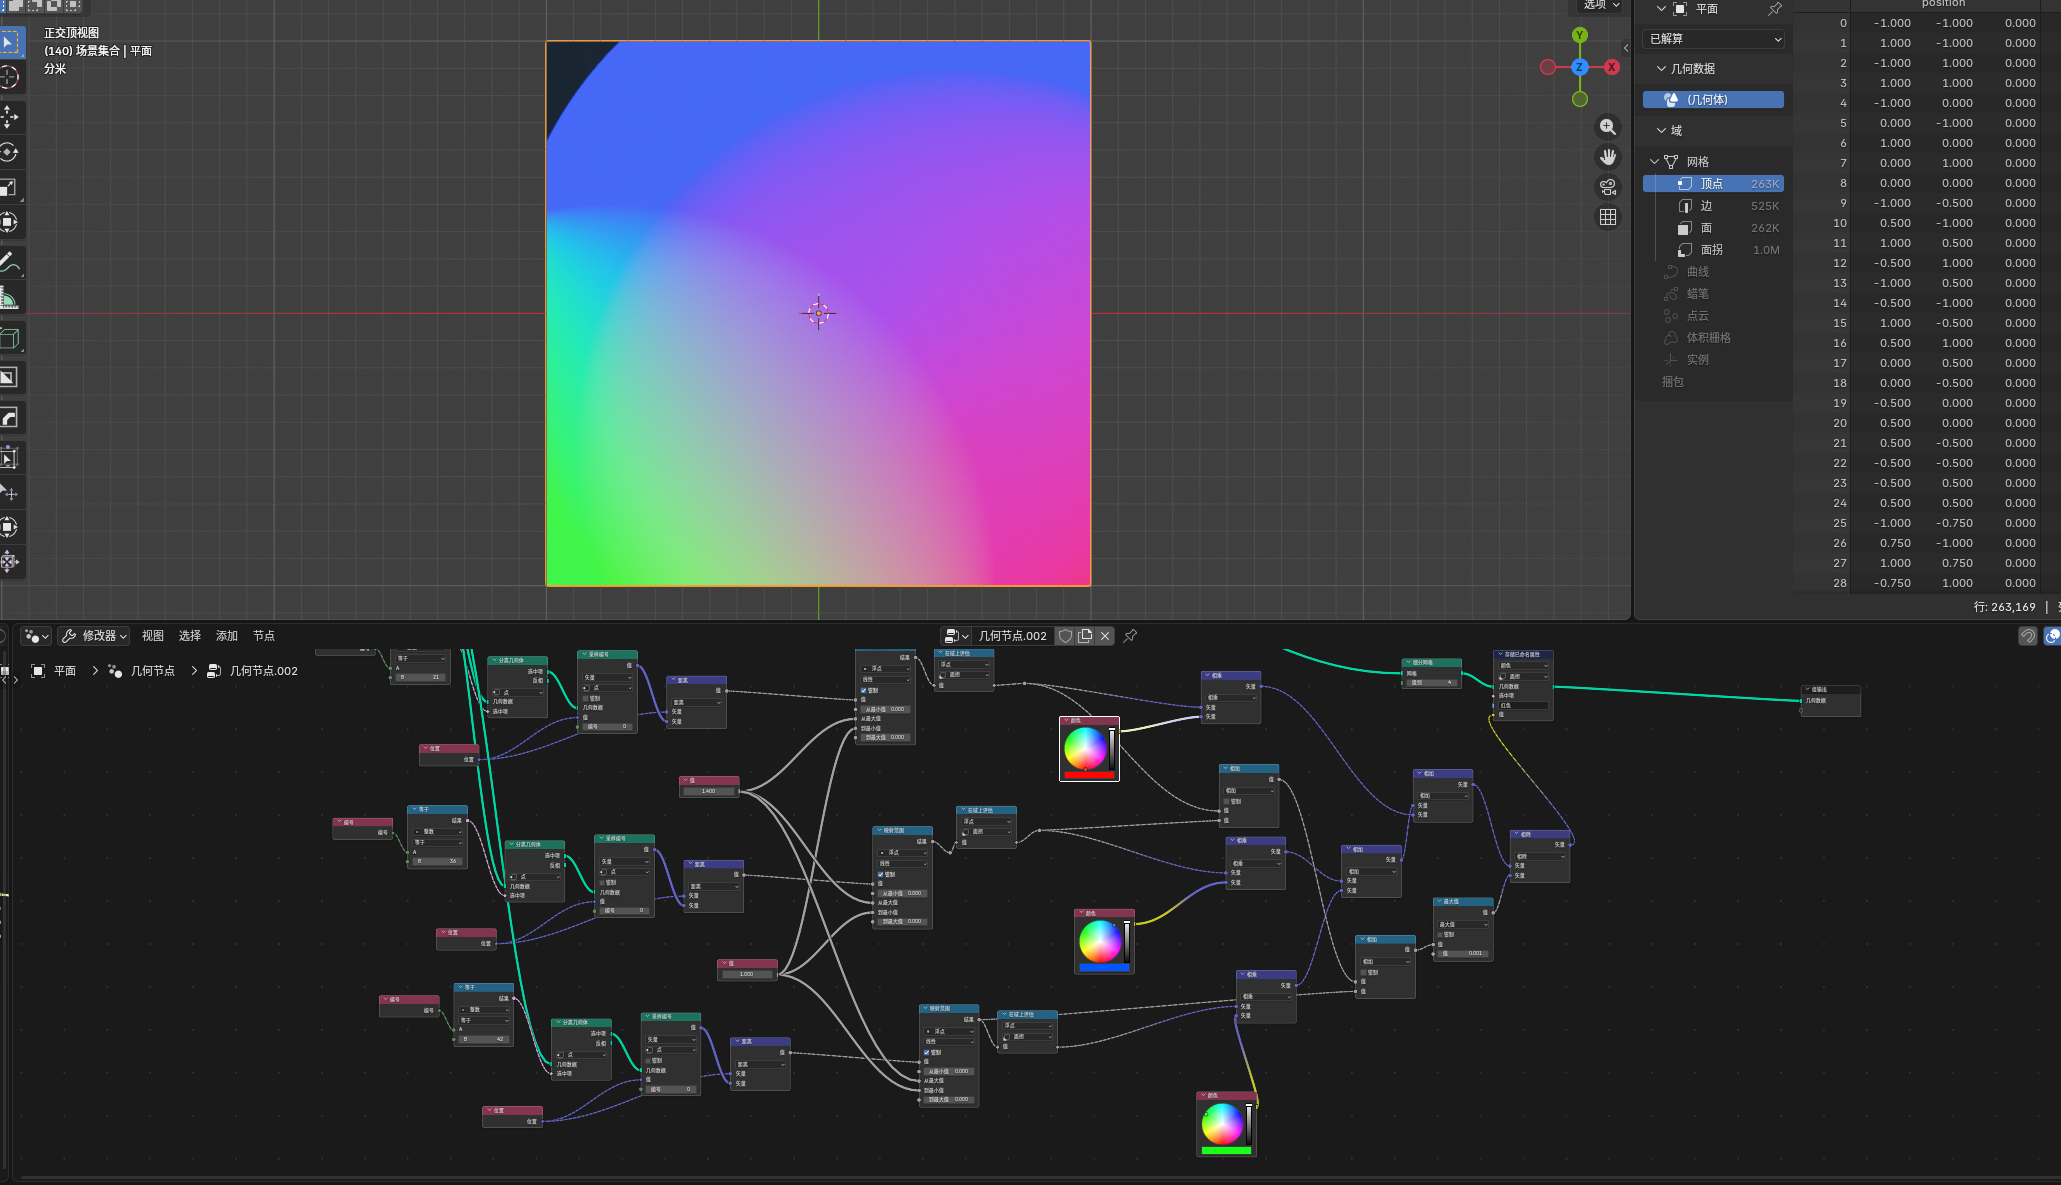
Task: Select the 面拐 domain with 1.0M
Action: 1713,250
